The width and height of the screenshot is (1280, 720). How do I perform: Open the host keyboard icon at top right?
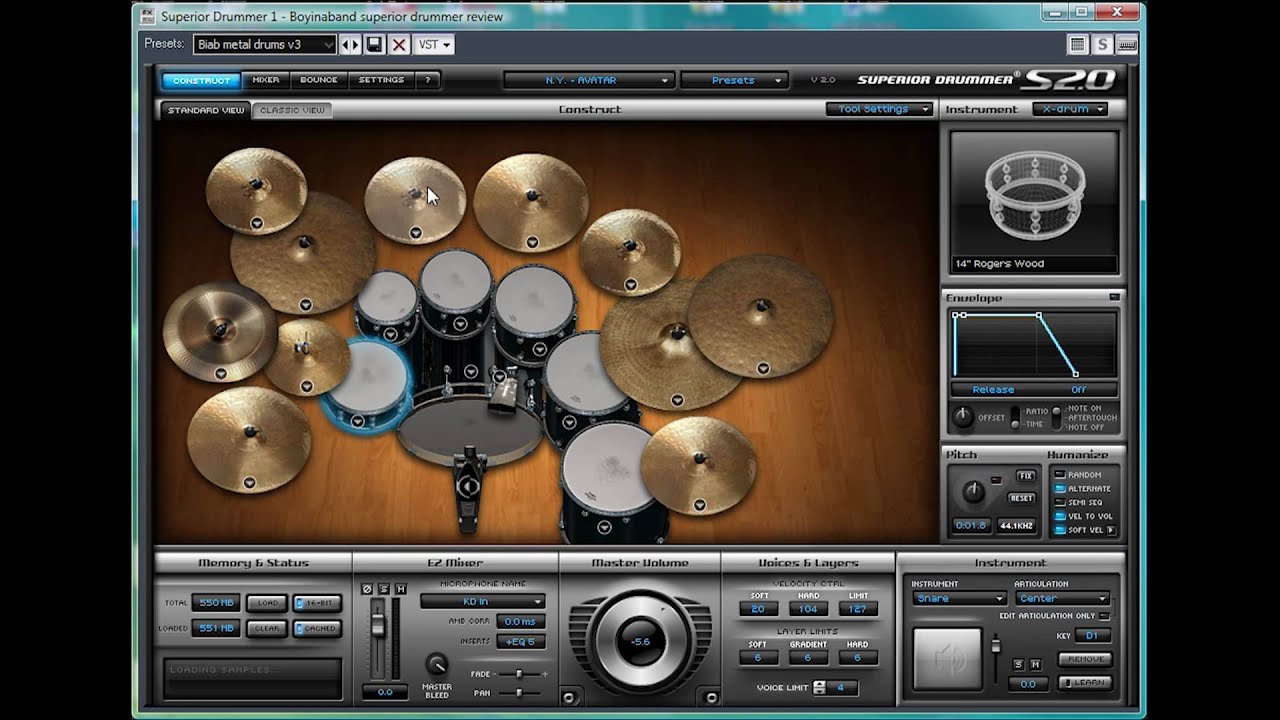pyautogui.click(x=1127, y=44)
